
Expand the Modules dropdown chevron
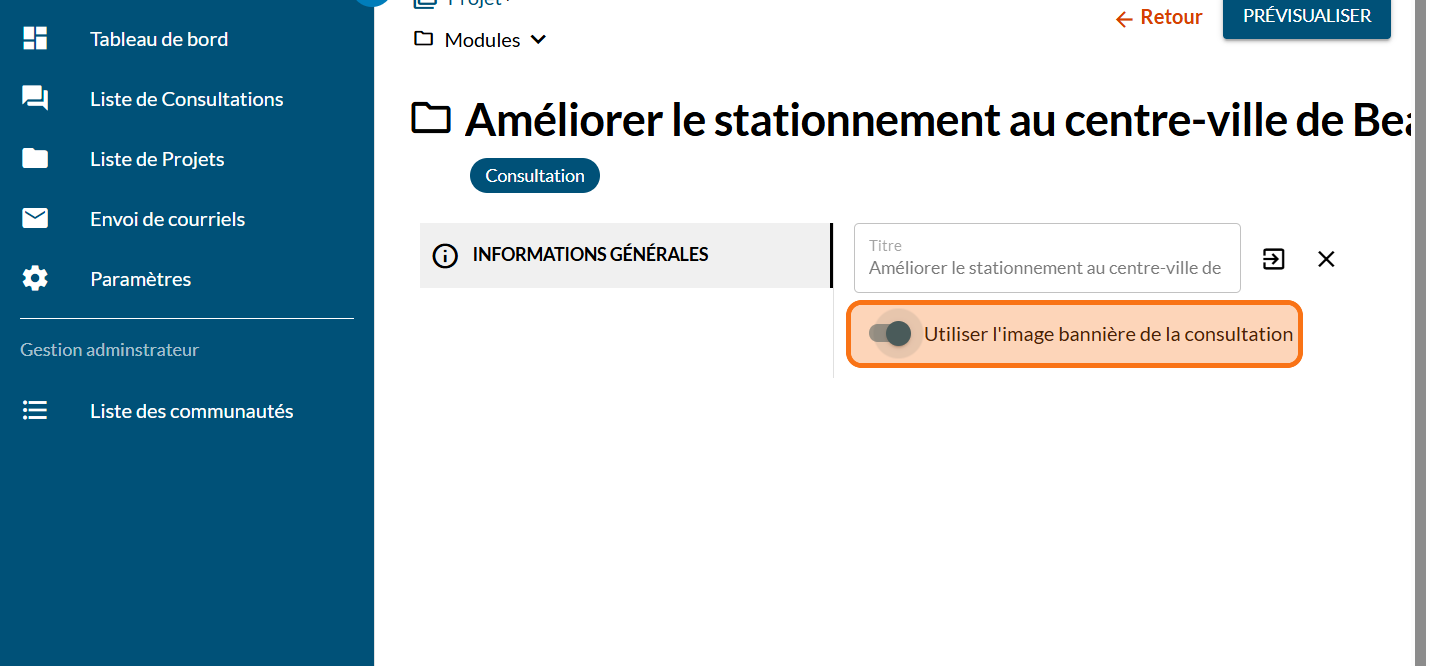tap(538, 40)
